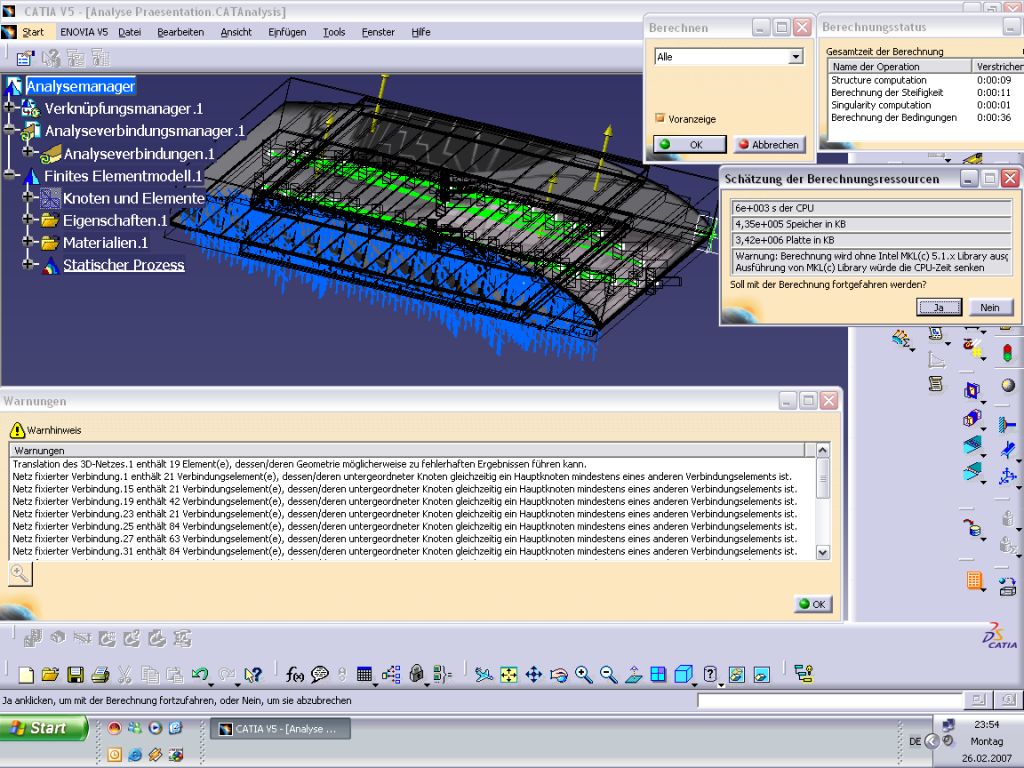Open the Einfügen menu
This screenshot has height=768, width=1024.
tap(287, 32)
